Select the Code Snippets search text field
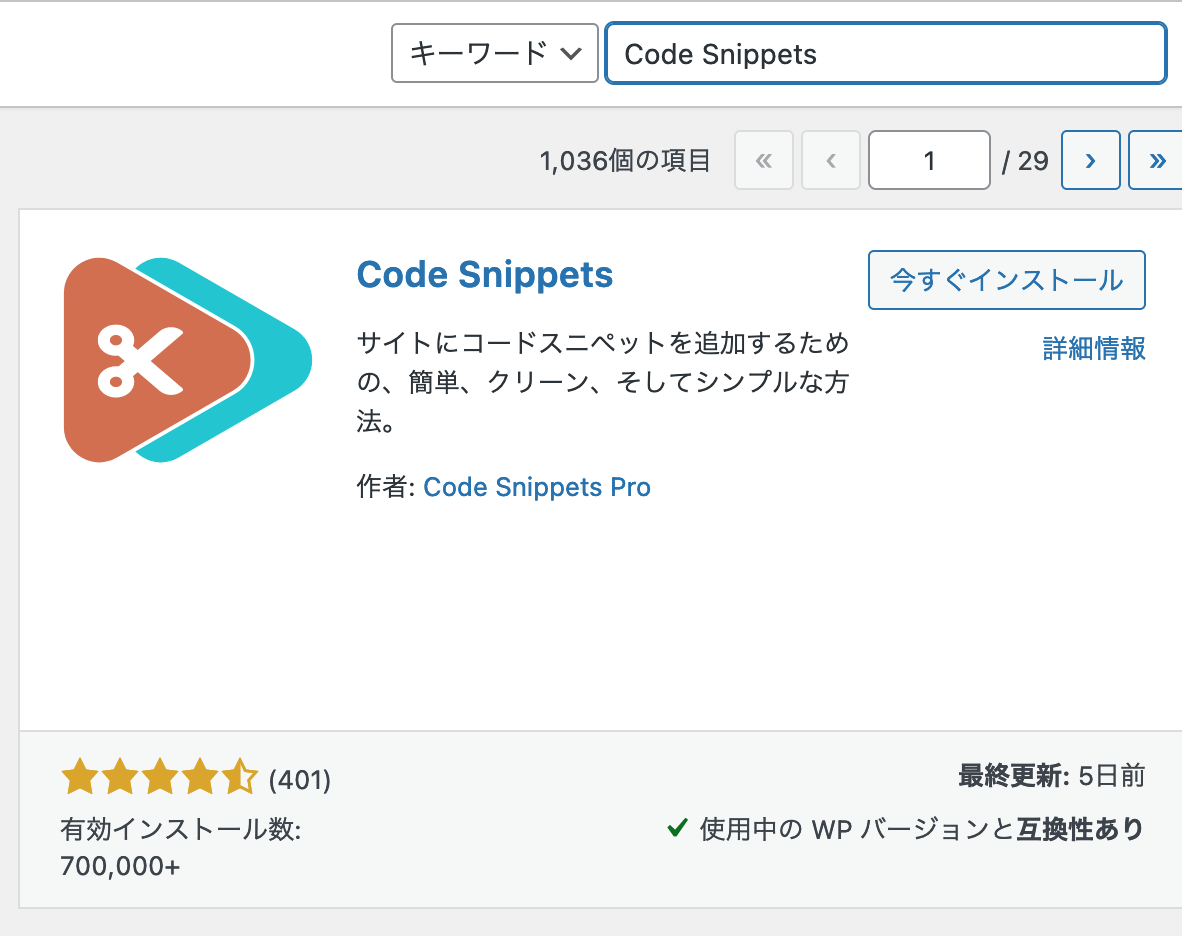This screenshot has height=936, width=1182. point(885,53)
